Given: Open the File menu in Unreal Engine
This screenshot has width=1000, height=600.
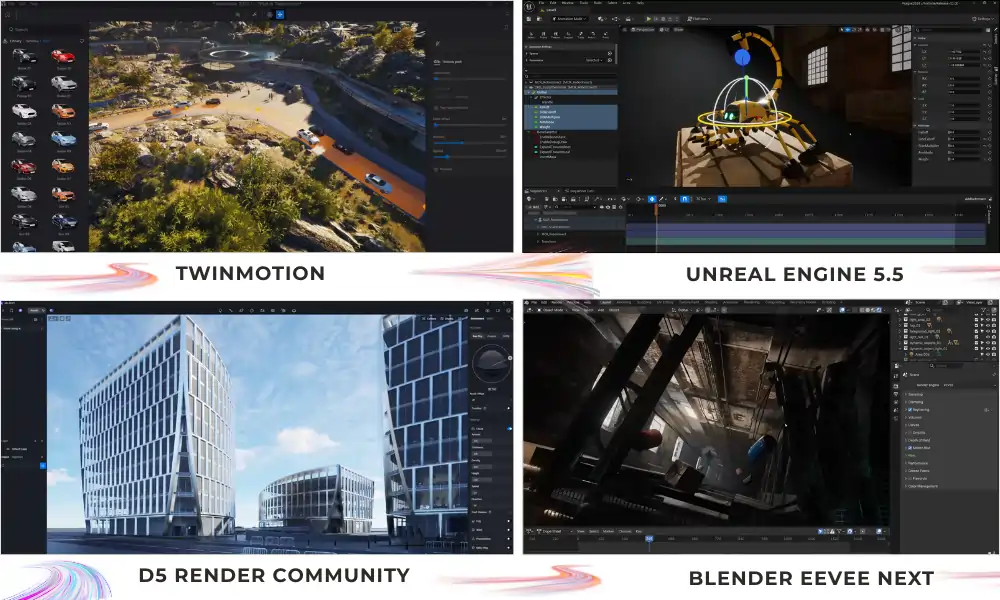Looking at the screenshot, I should (x=541, y=3).
